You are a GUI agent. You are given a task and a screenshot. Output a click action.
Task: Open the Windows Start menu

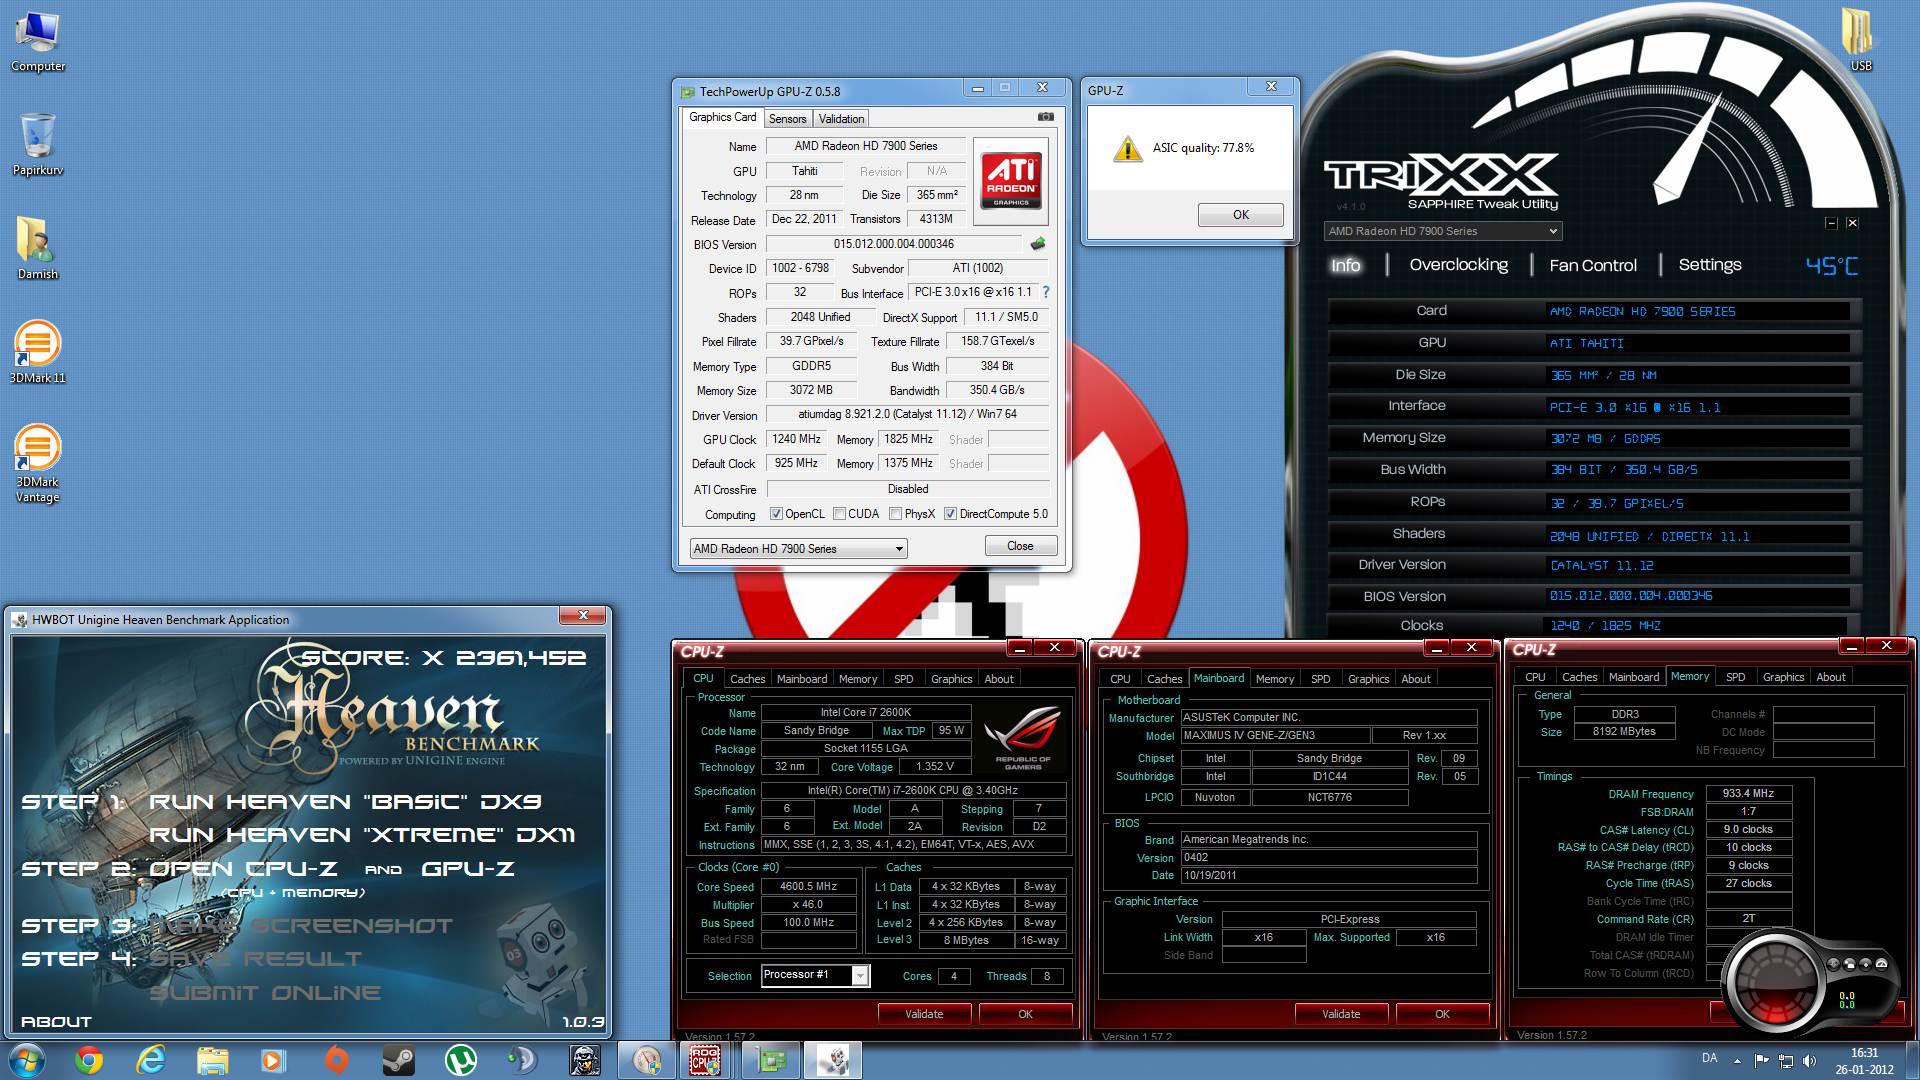26,1060
